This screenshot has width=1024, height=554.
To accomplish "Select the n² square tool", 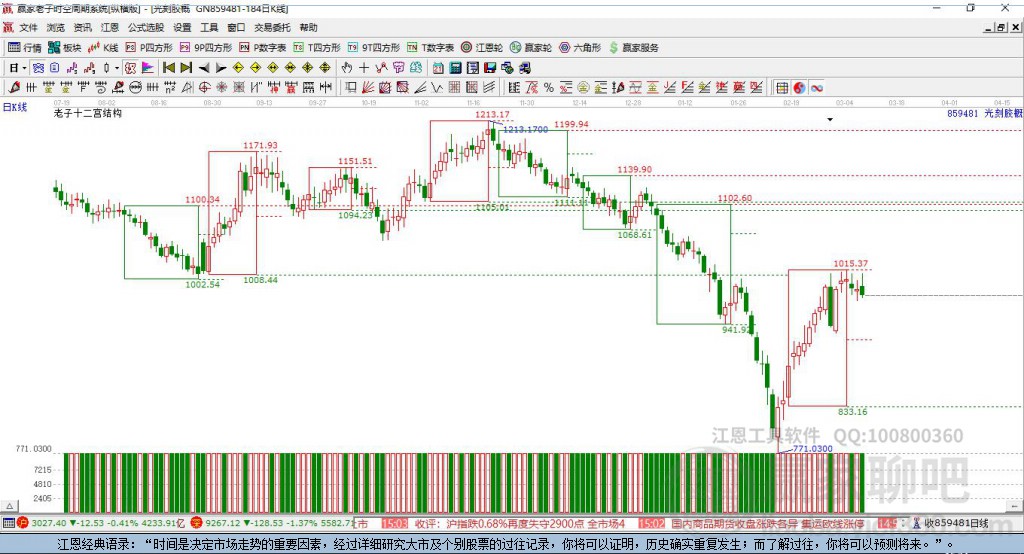I will 170,88.
